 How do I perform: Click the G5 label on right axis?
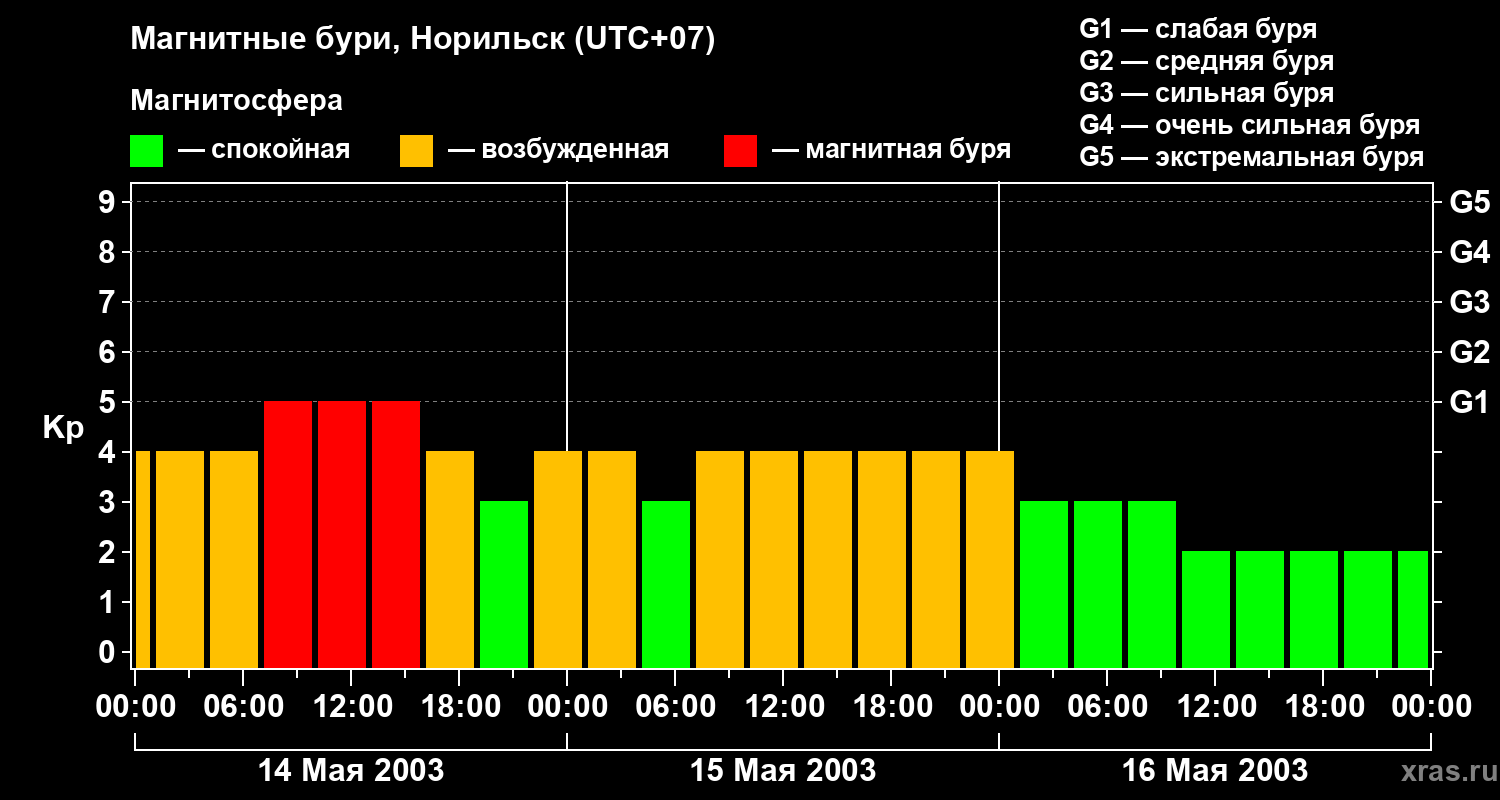[x=1469, y=203]
